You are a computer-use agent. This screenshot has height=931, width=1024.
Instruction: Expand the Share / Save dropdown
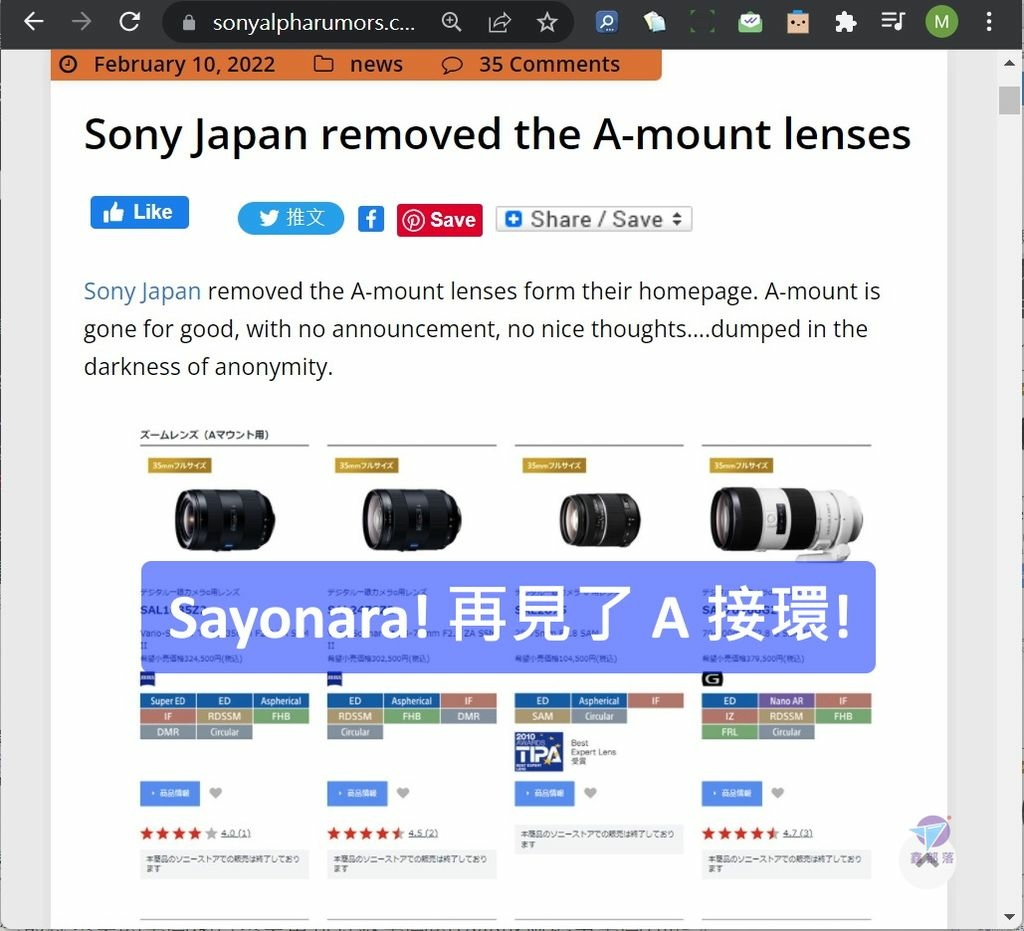coord(594,219)
